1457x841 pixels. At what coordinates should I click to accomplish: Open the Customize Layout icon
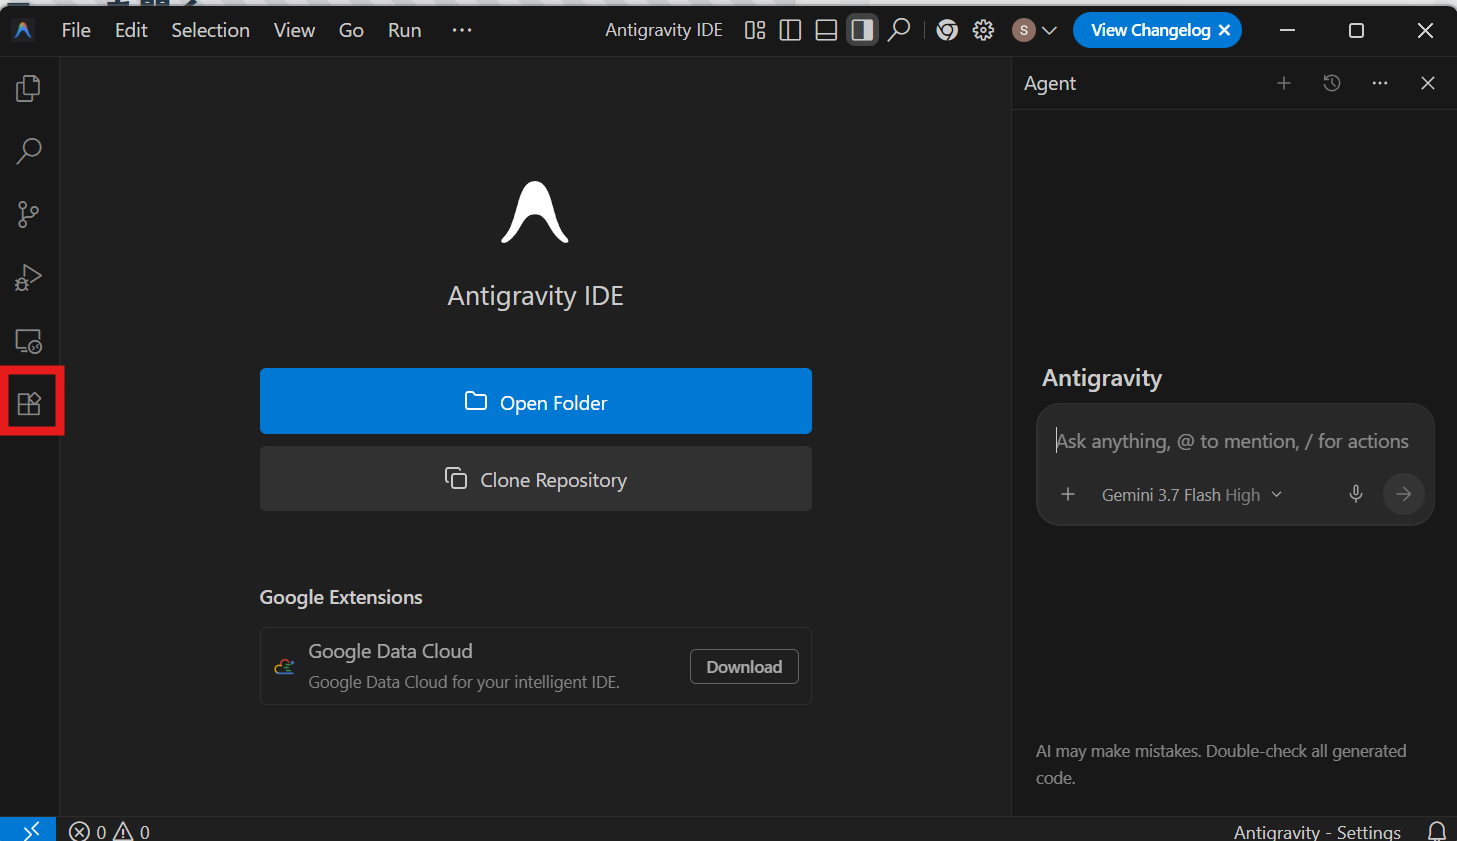click(x=755, y=30)
